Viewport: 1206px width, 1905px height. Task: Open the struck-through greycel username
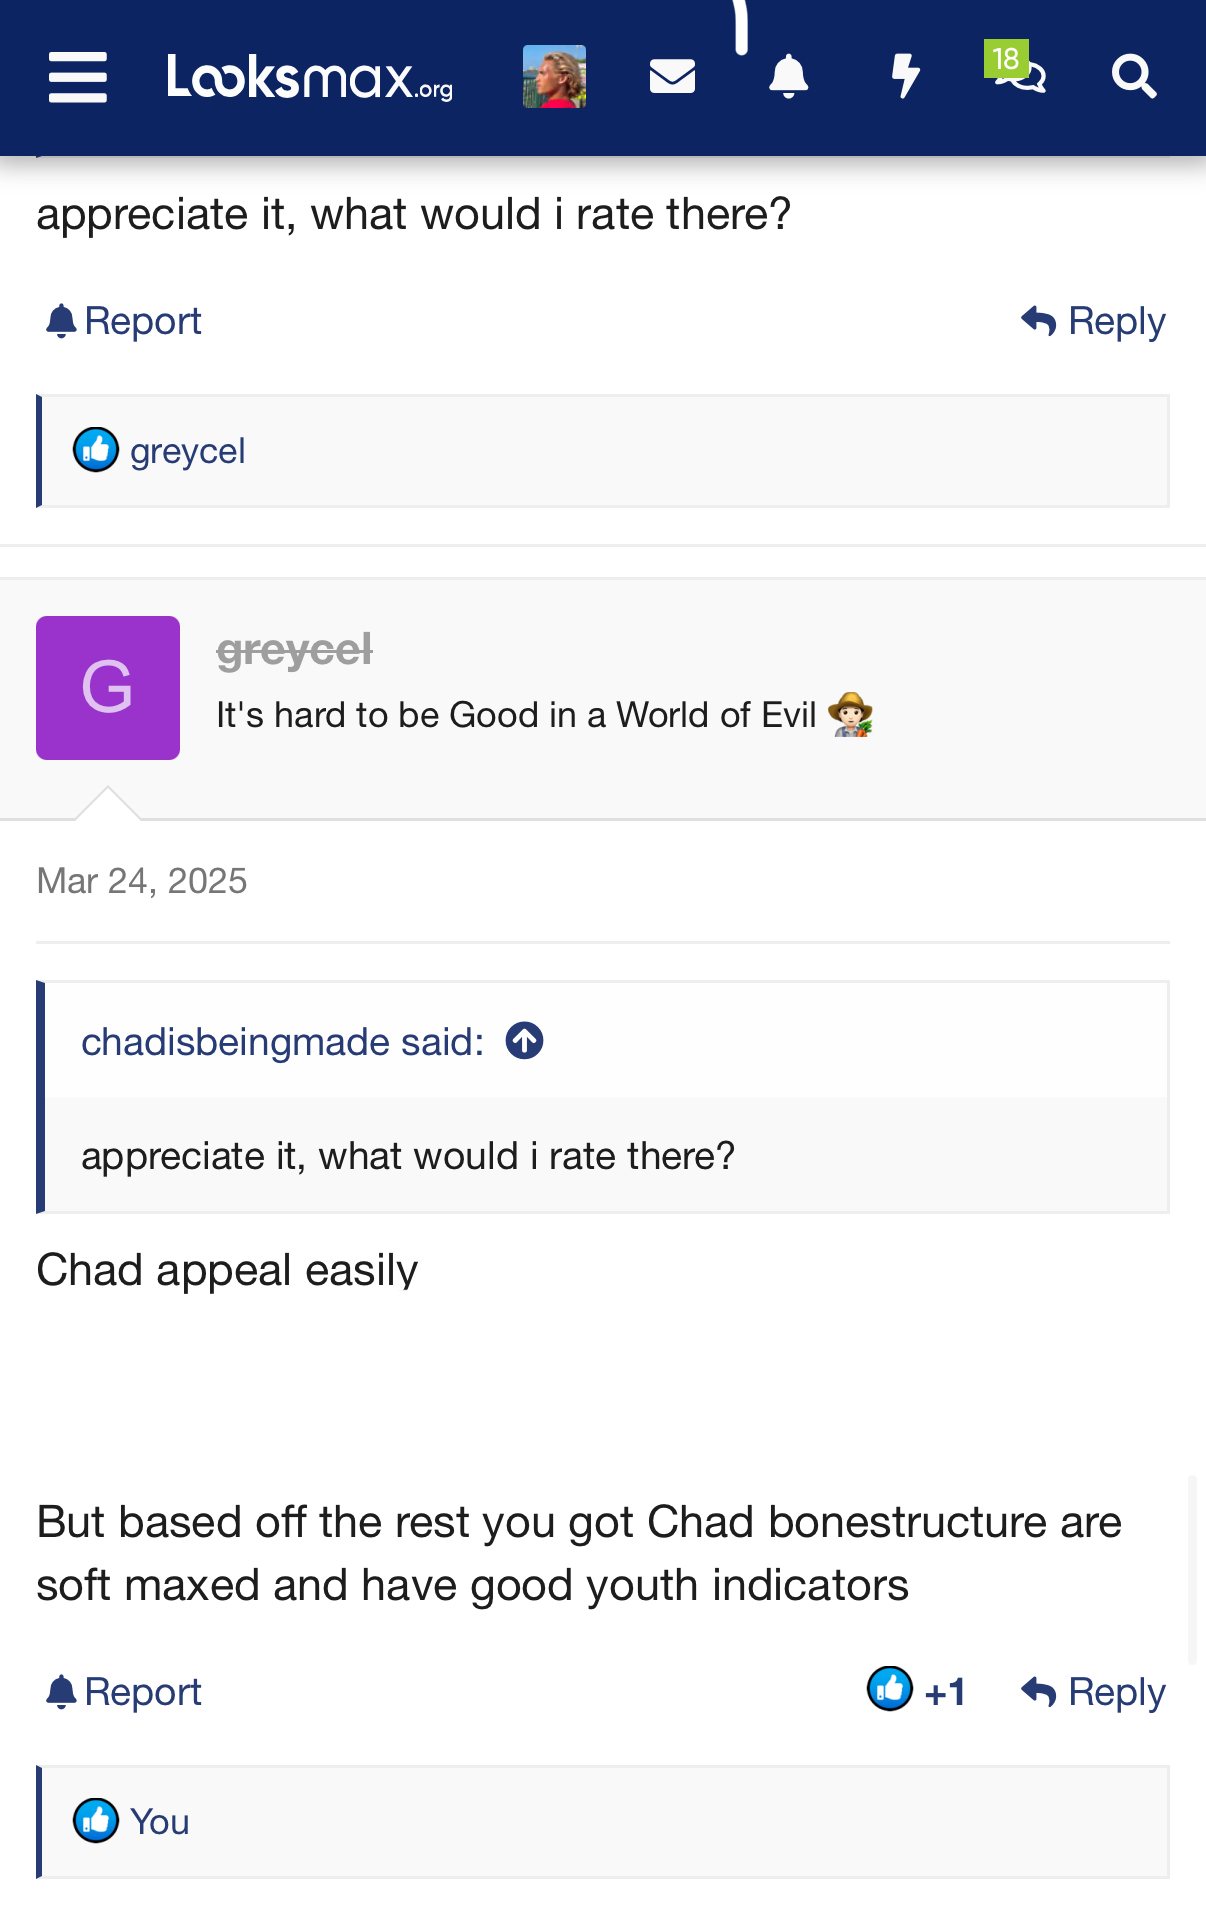click(x=294, y=650)
